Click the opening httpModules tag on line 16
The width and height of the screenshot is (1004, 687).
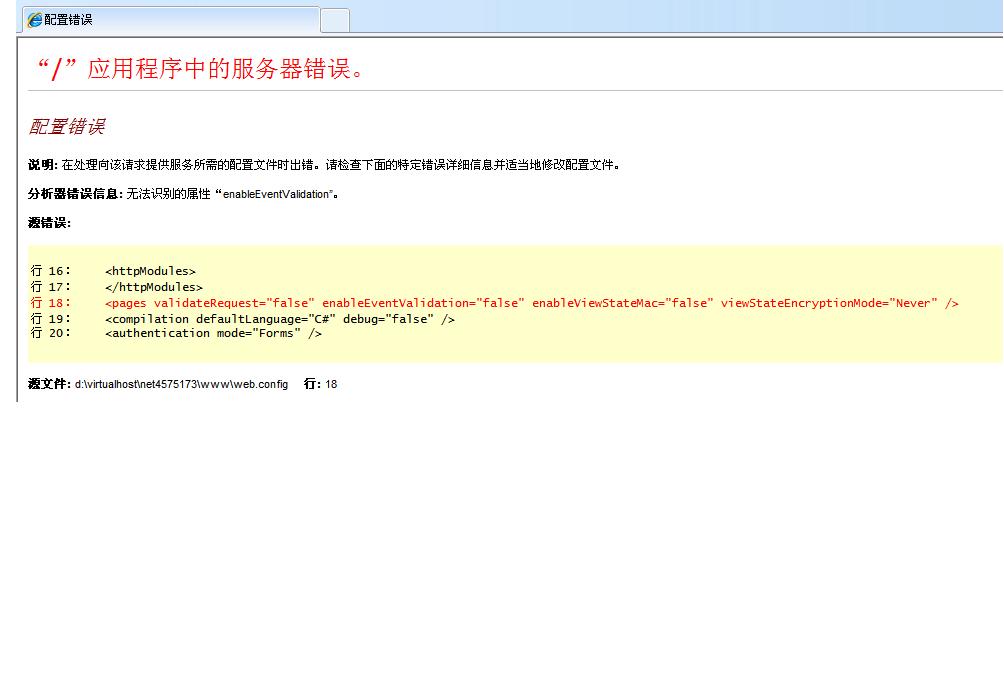[150, 271]
